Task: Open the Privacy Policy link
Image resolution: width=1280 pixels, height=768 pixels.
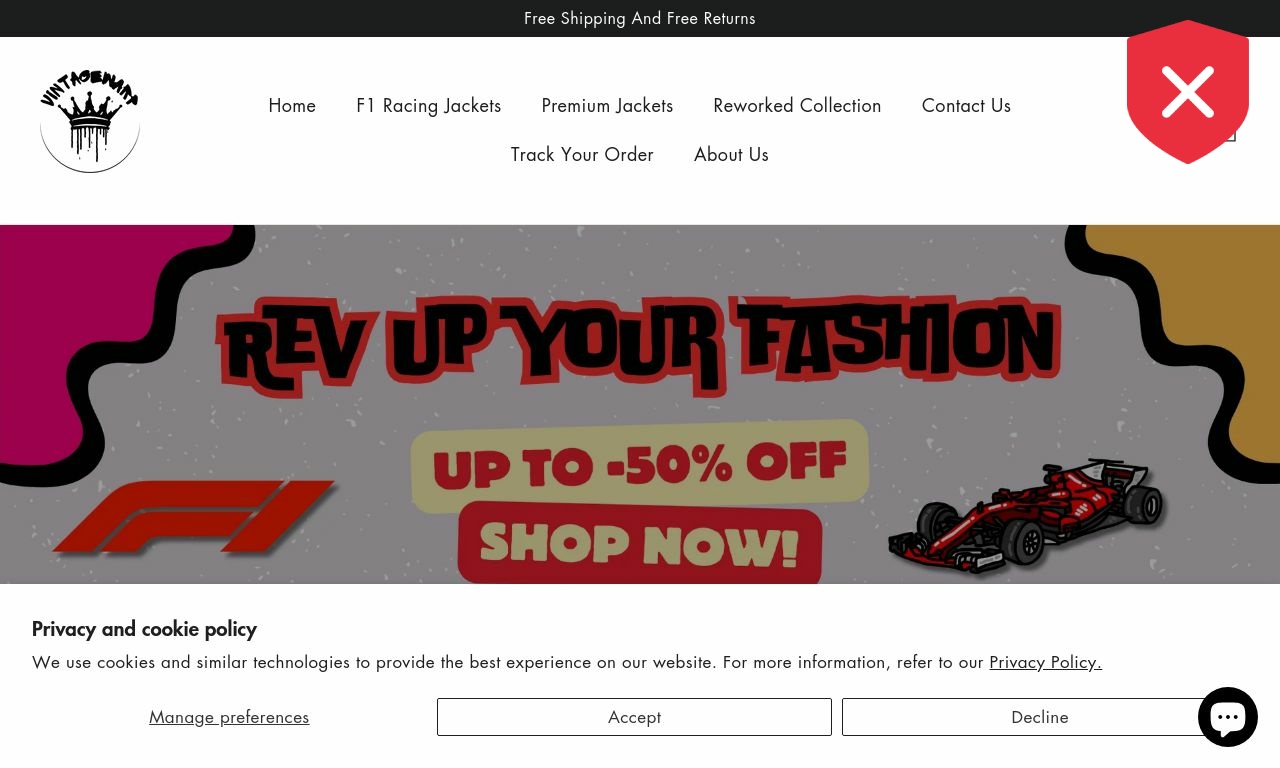Action: pyautogui.click(x=1046, y=662)
